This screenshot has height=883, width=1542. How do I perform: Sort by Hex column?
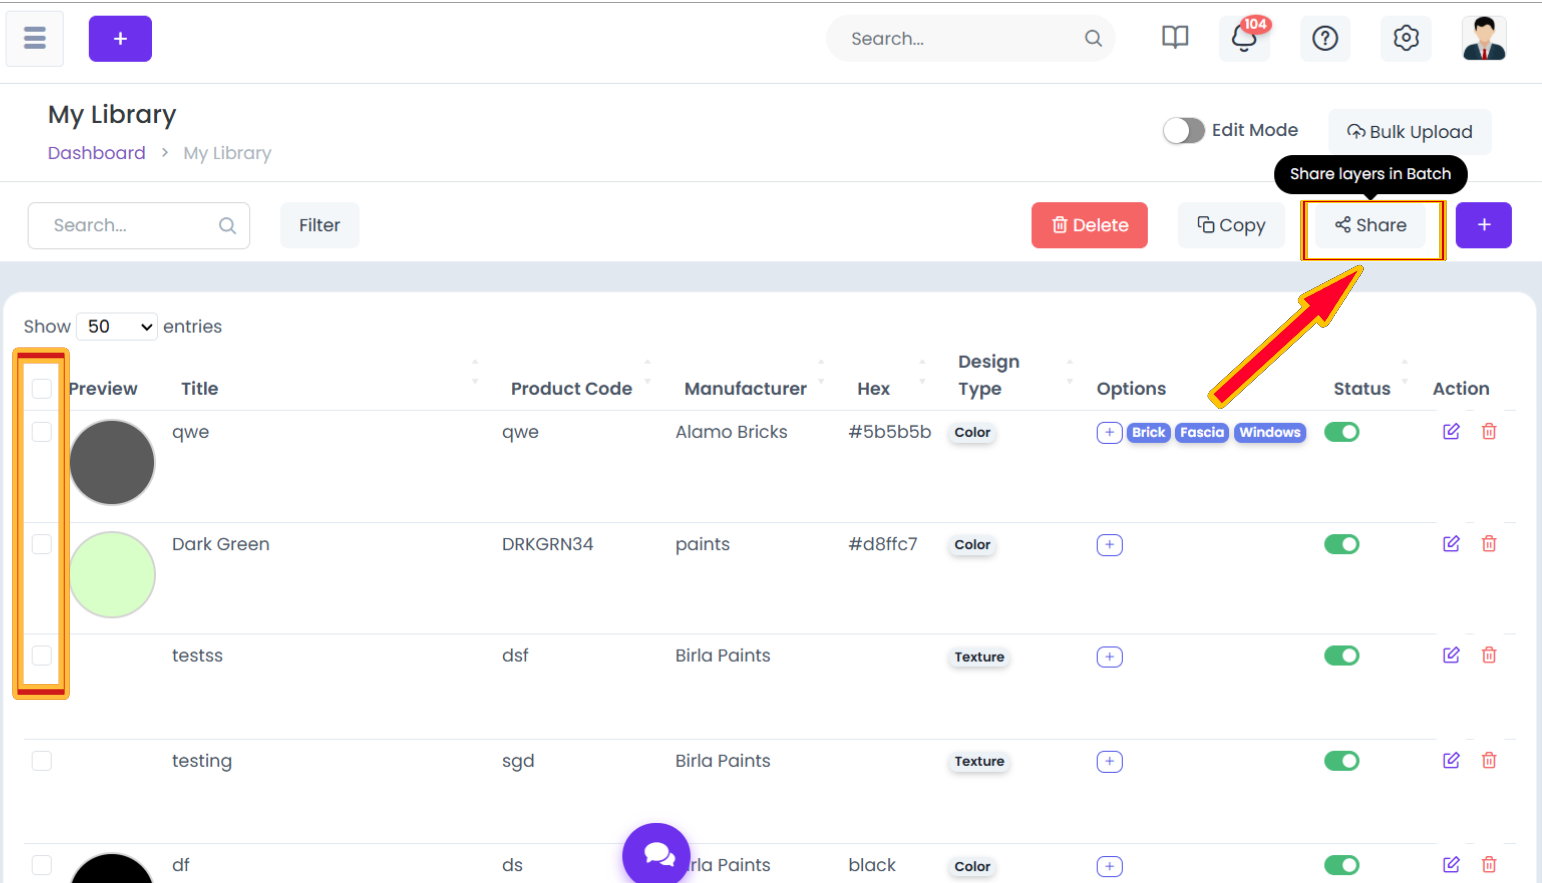click(873, 388)
